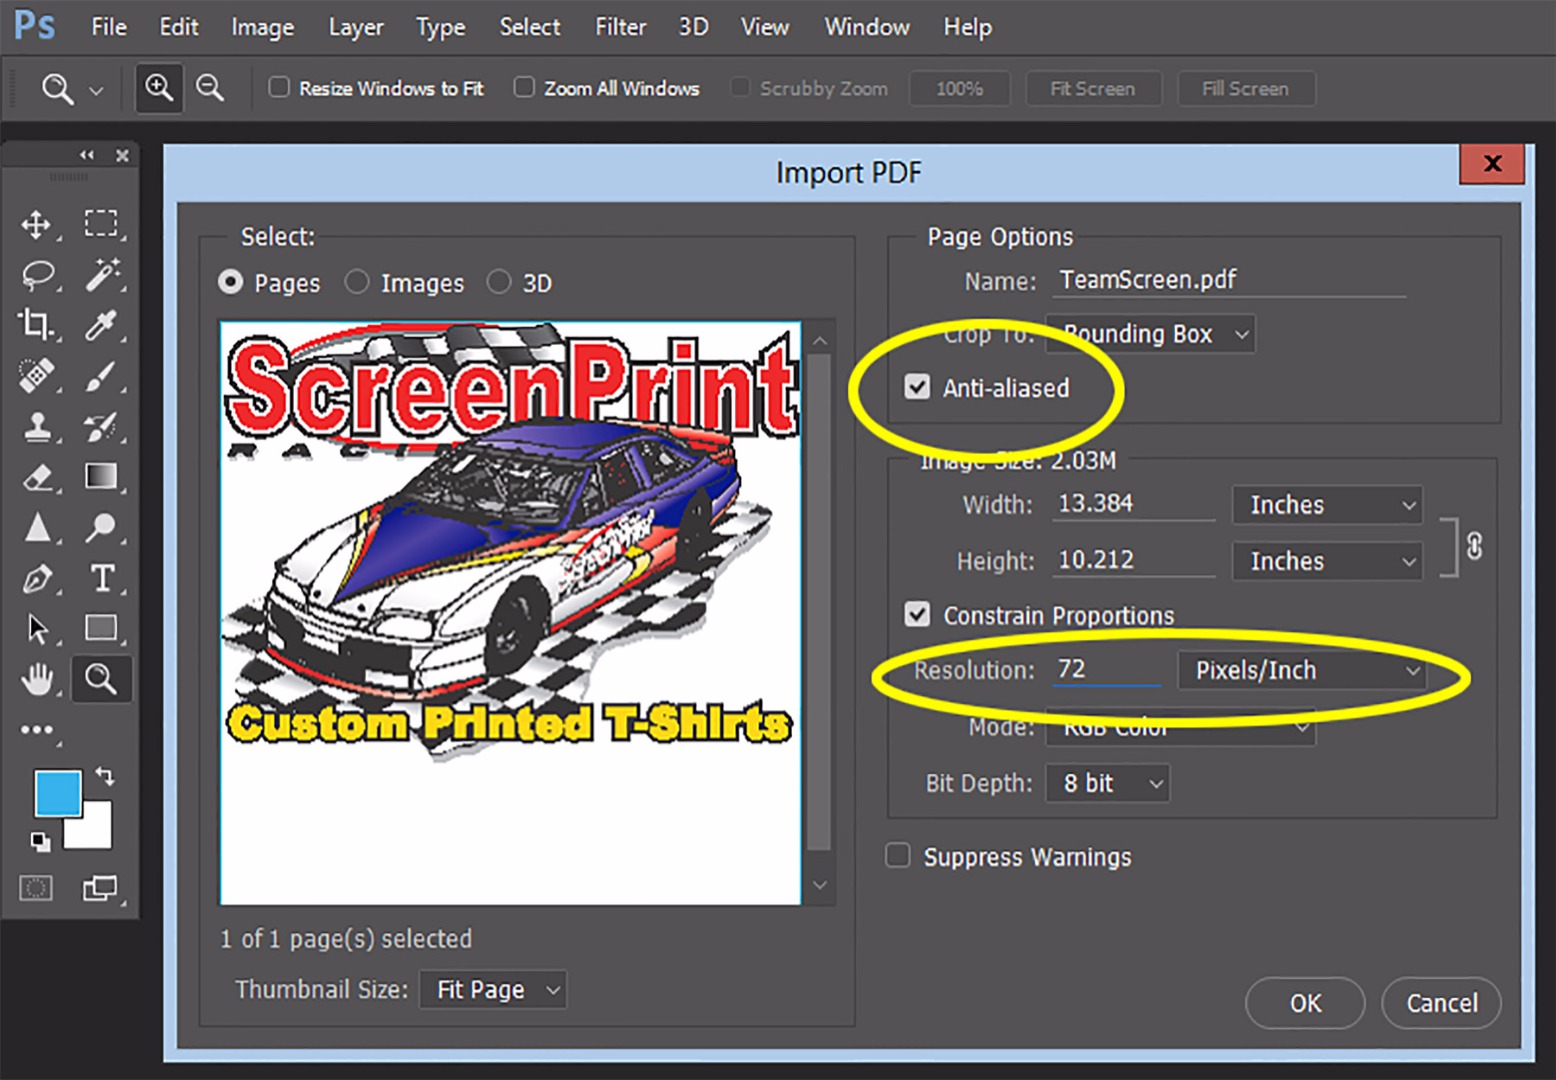1556x1080 pixels.
Task: Select the Dodge tool
Action: [x=101, y=527]
